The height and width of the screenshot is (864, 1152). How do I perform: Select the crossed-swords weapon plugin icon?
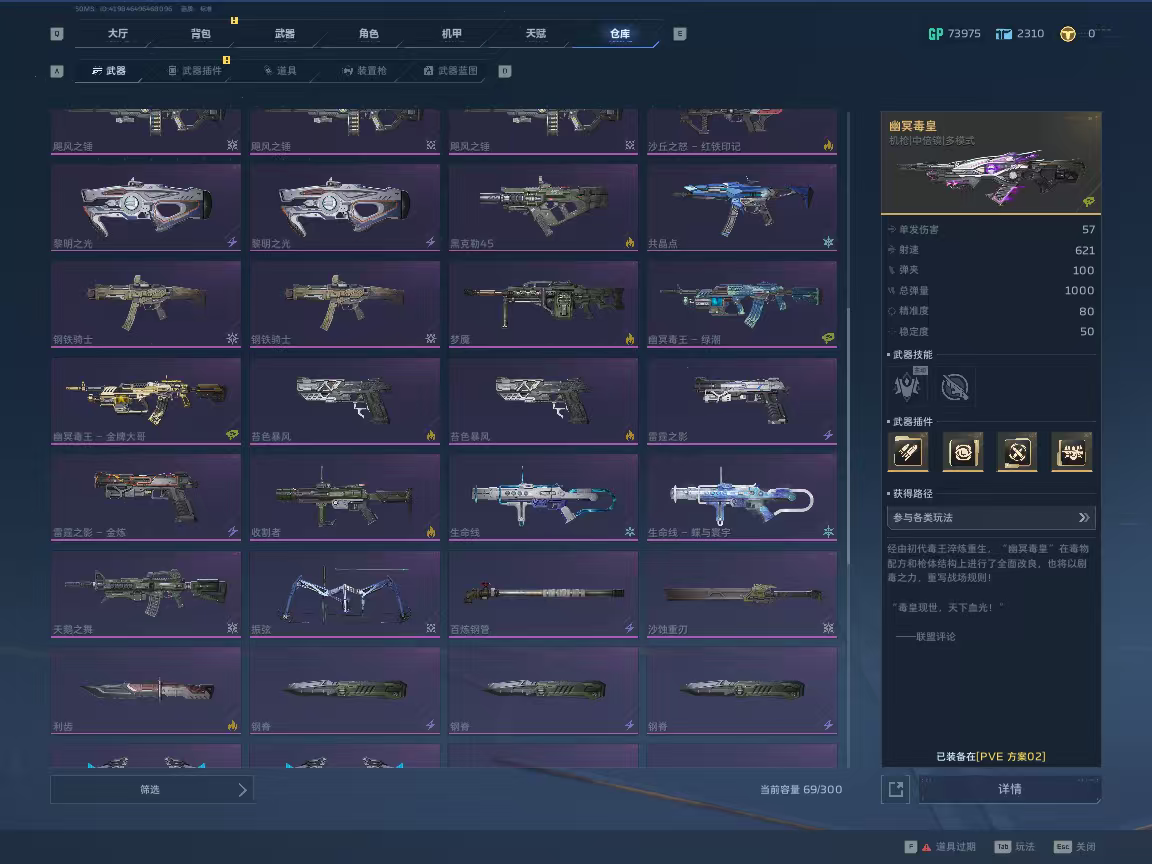(x=1017, y=452)
